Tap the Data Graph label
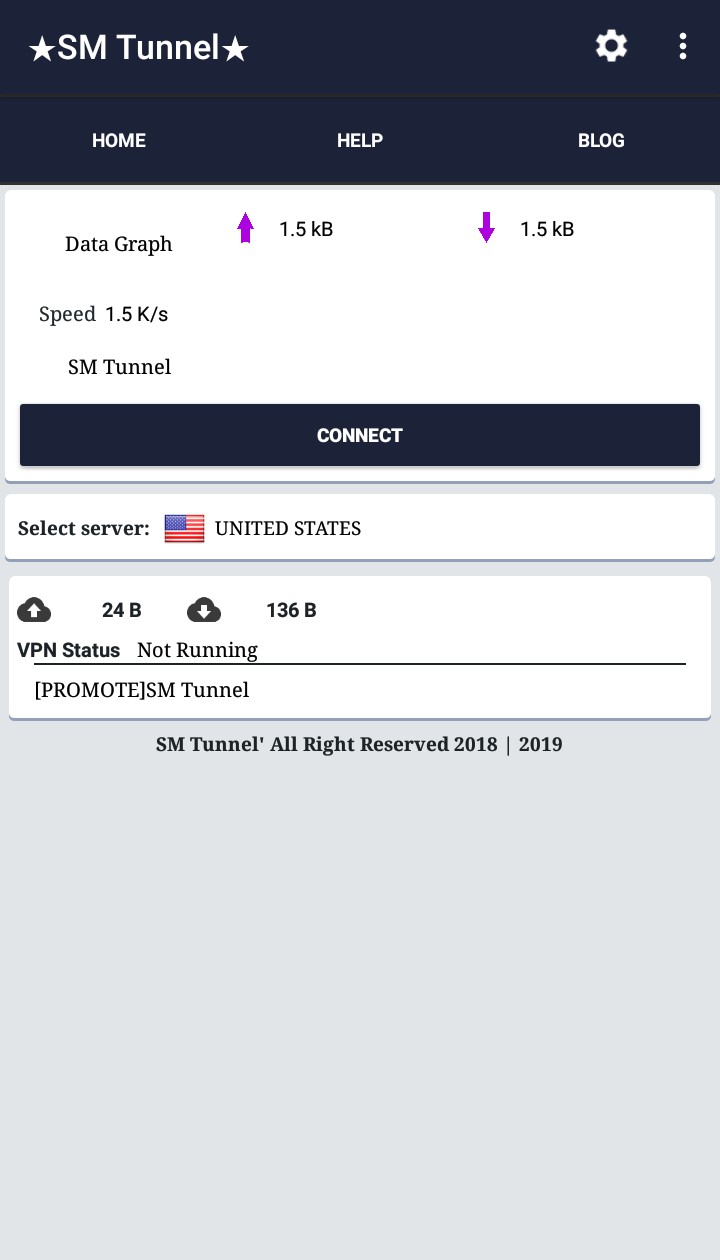 (x=118, y=244)
